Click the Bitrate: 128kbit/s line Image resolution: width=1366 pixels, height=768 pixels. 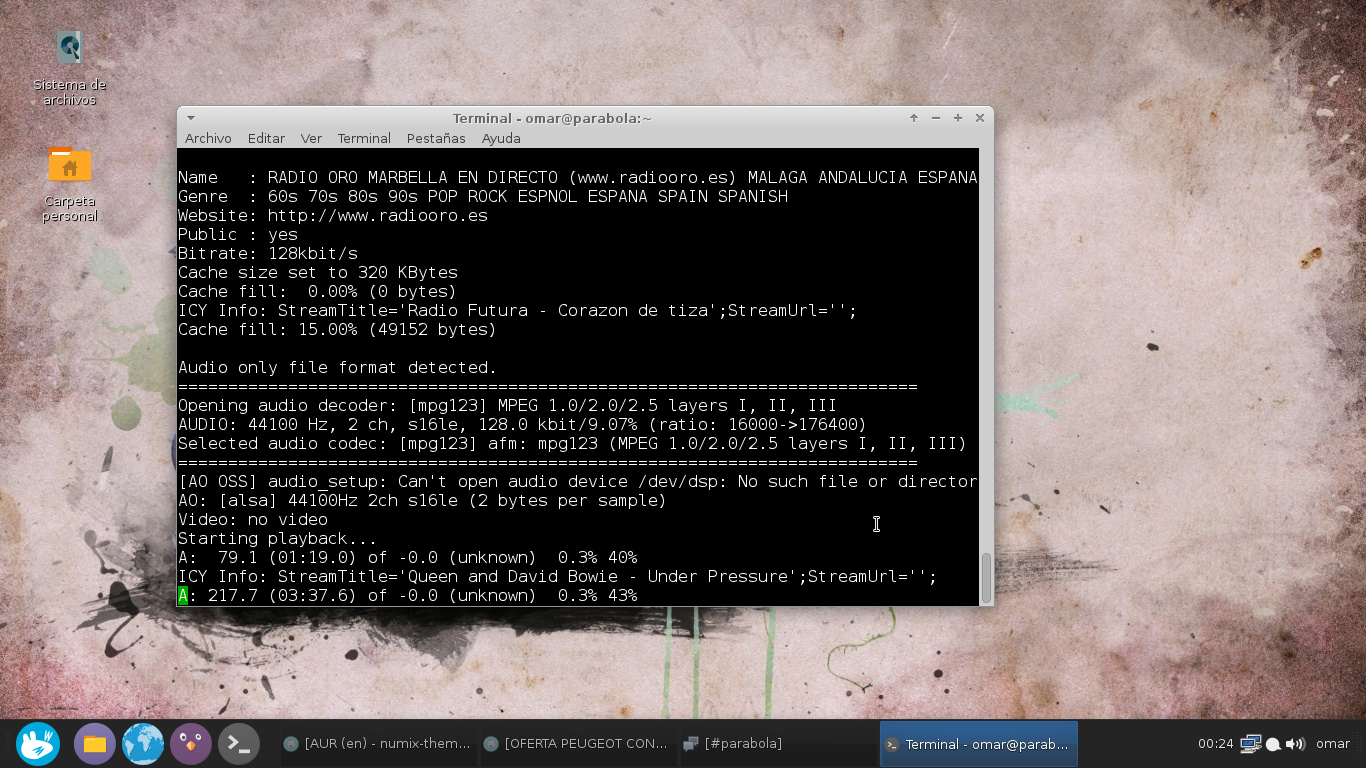coord(268,253)
